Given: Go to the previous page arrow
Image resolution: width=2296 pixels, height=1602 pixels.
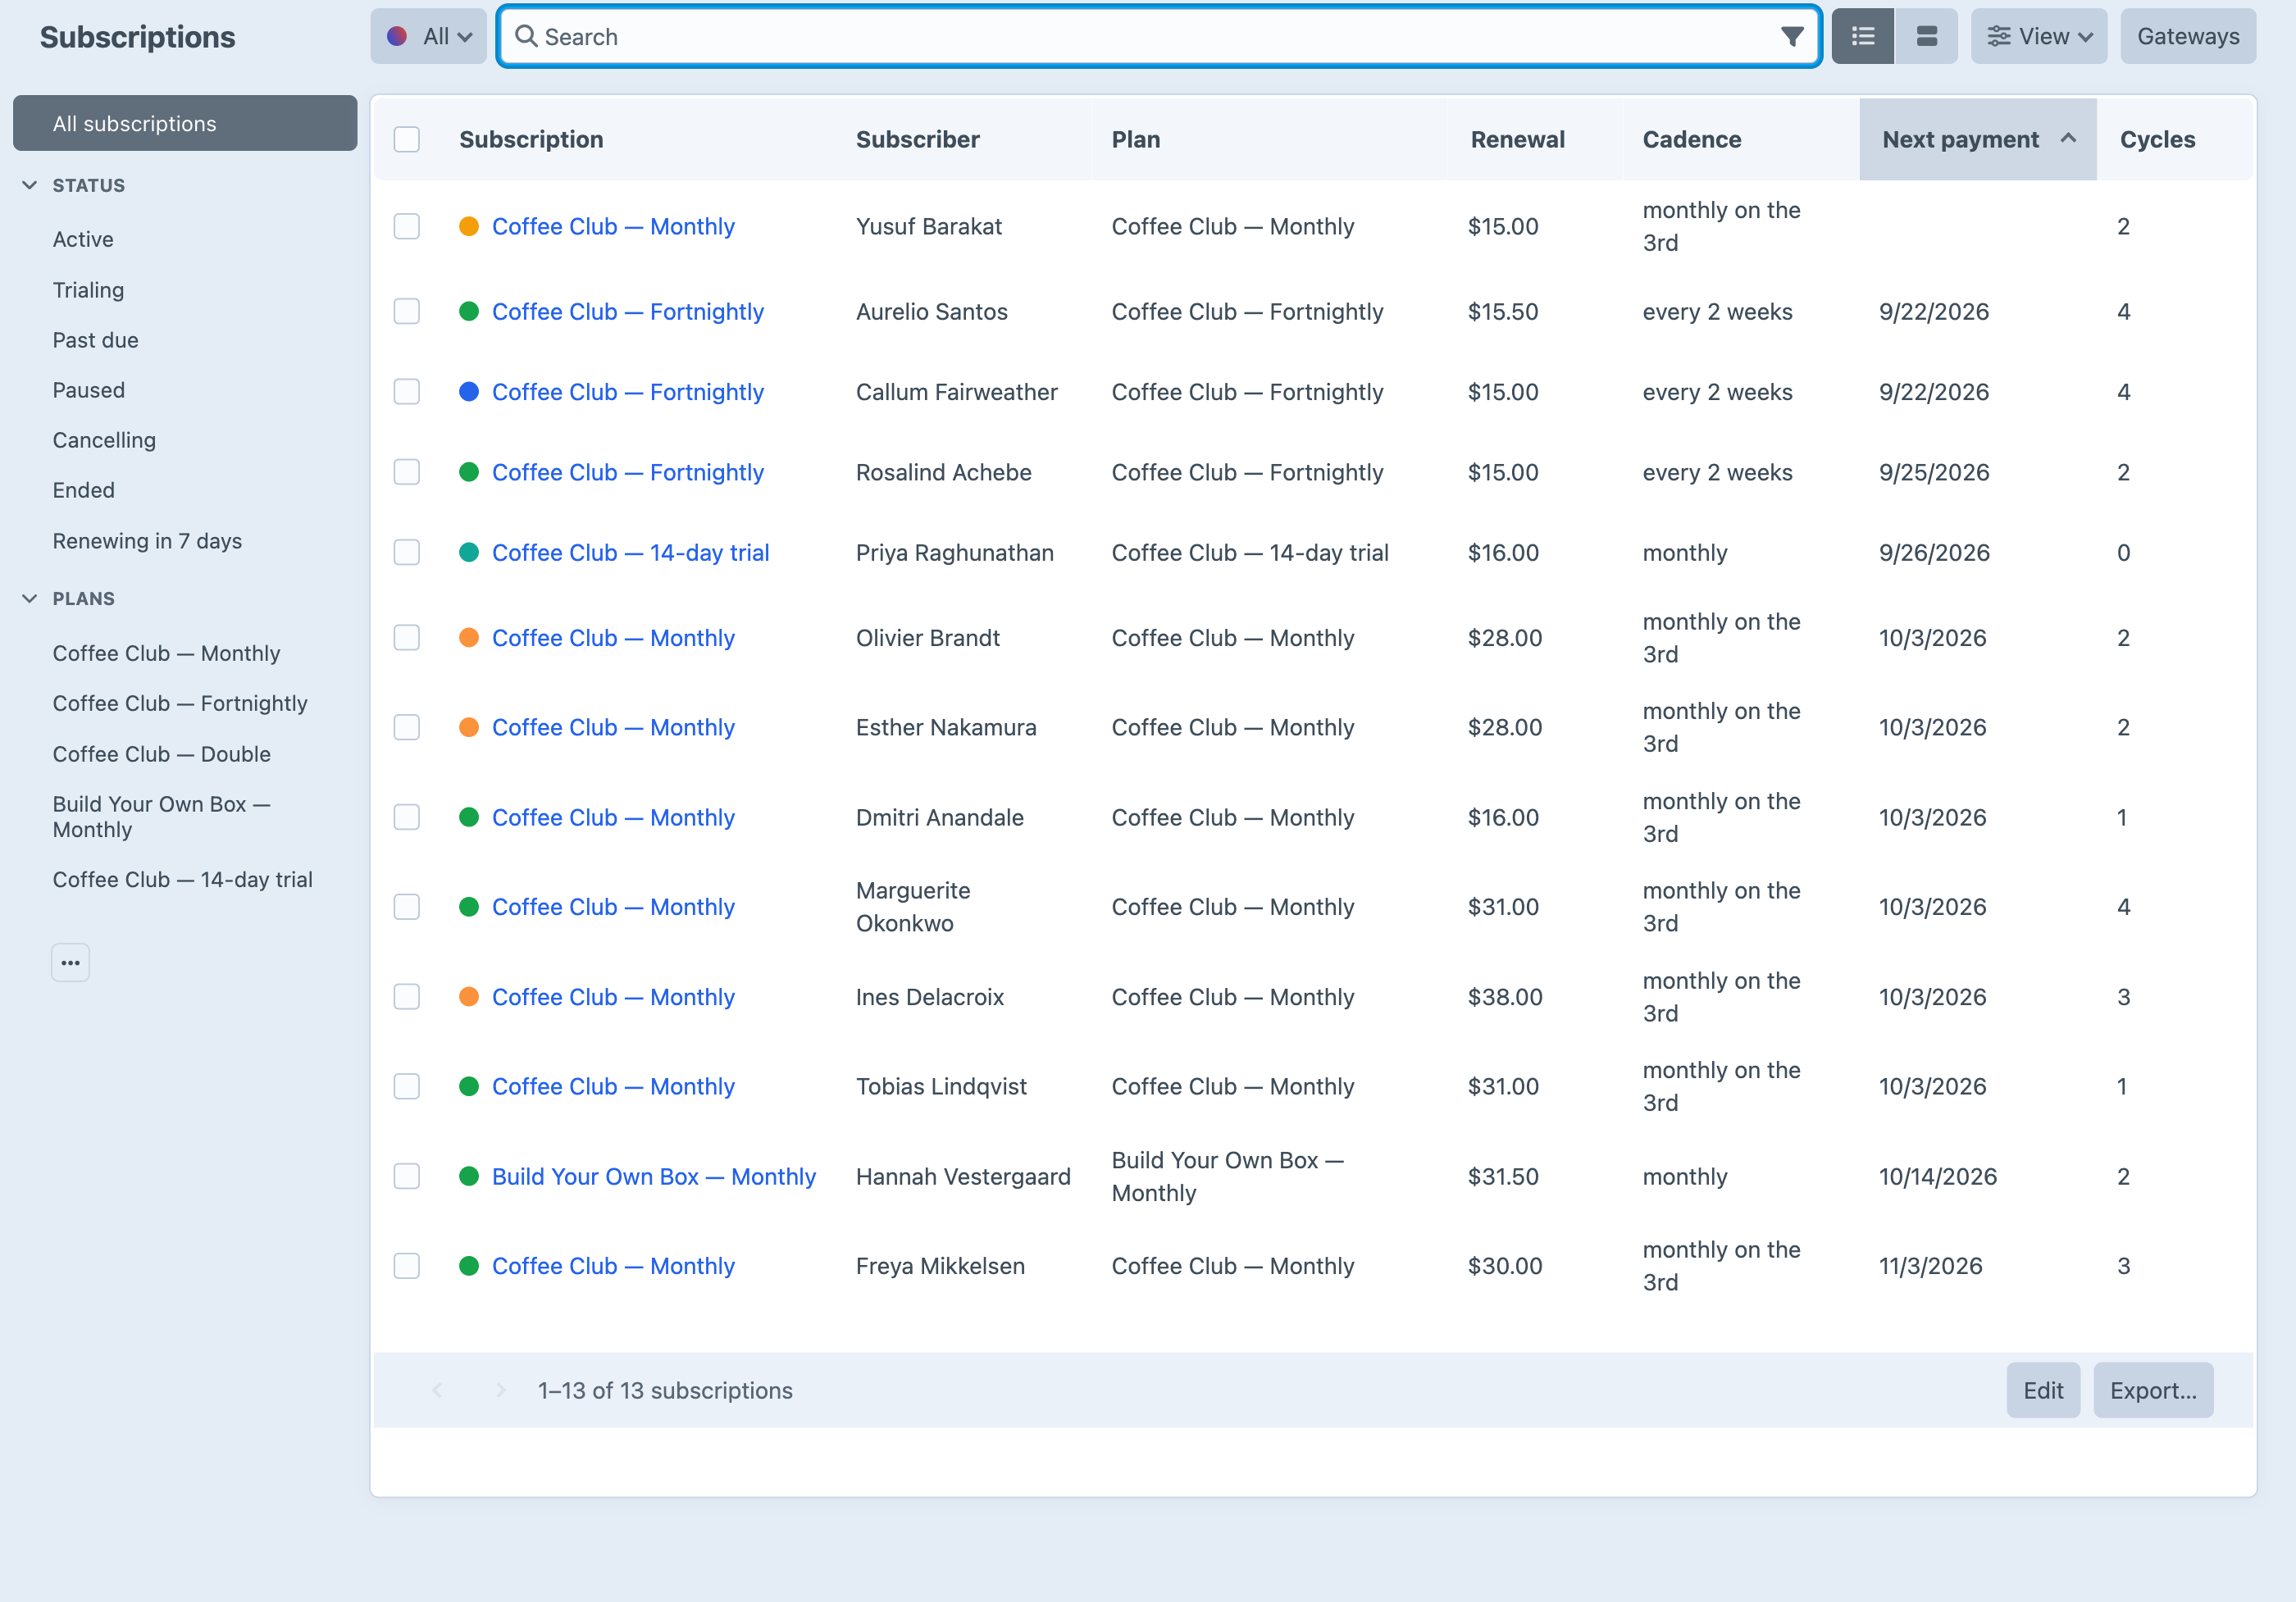Looking at the screenshot, I should click(437, 1390).
